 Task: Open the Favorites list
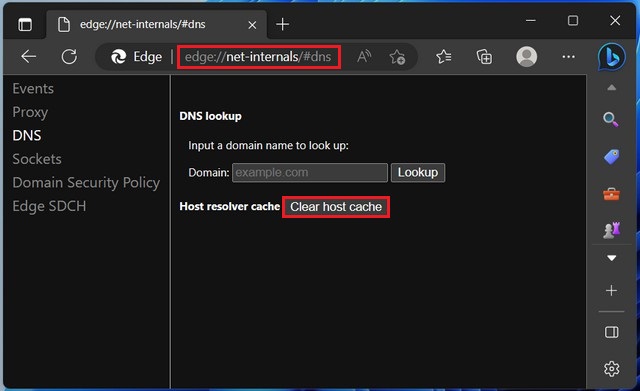[444, 57]
